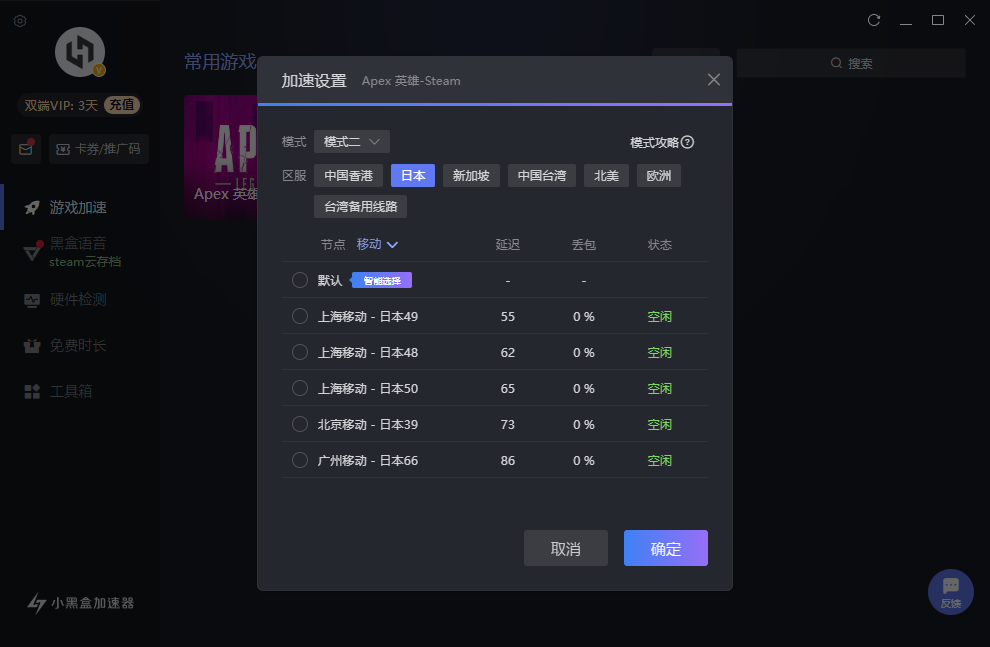Click the question mark help icon

[688, 142]
